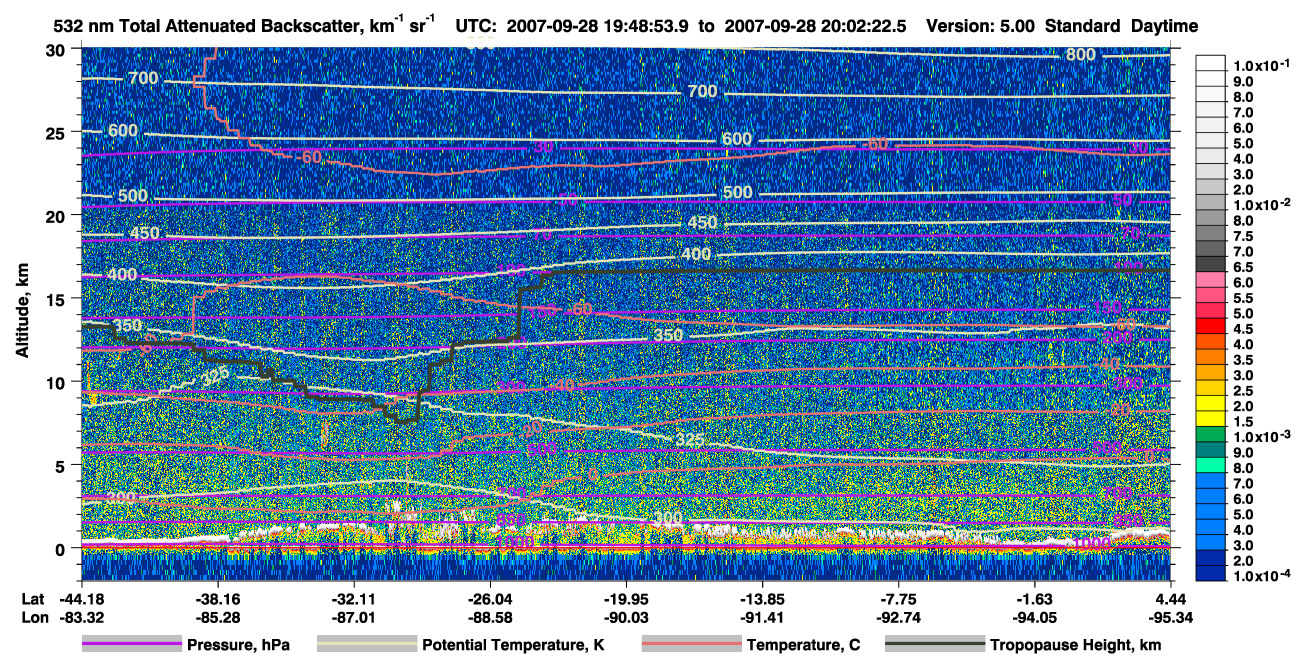Viewport: 1300px width, 667px height.
Task: Click the 'Daytime' word in the header
Action: pos(1164,27)
